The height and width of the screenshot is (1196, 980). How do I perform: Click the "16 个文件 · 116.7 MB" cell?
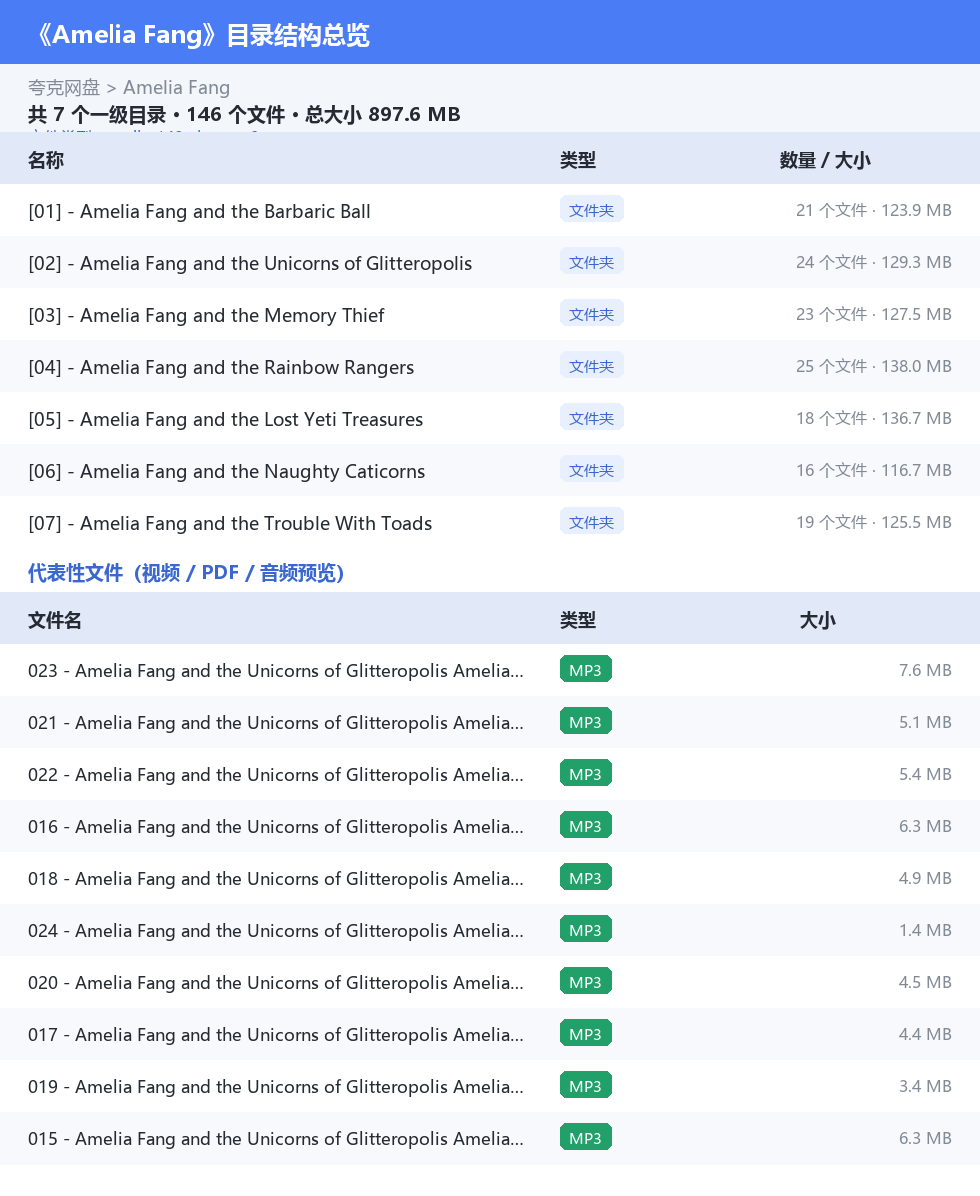click(x=873, y=469)
